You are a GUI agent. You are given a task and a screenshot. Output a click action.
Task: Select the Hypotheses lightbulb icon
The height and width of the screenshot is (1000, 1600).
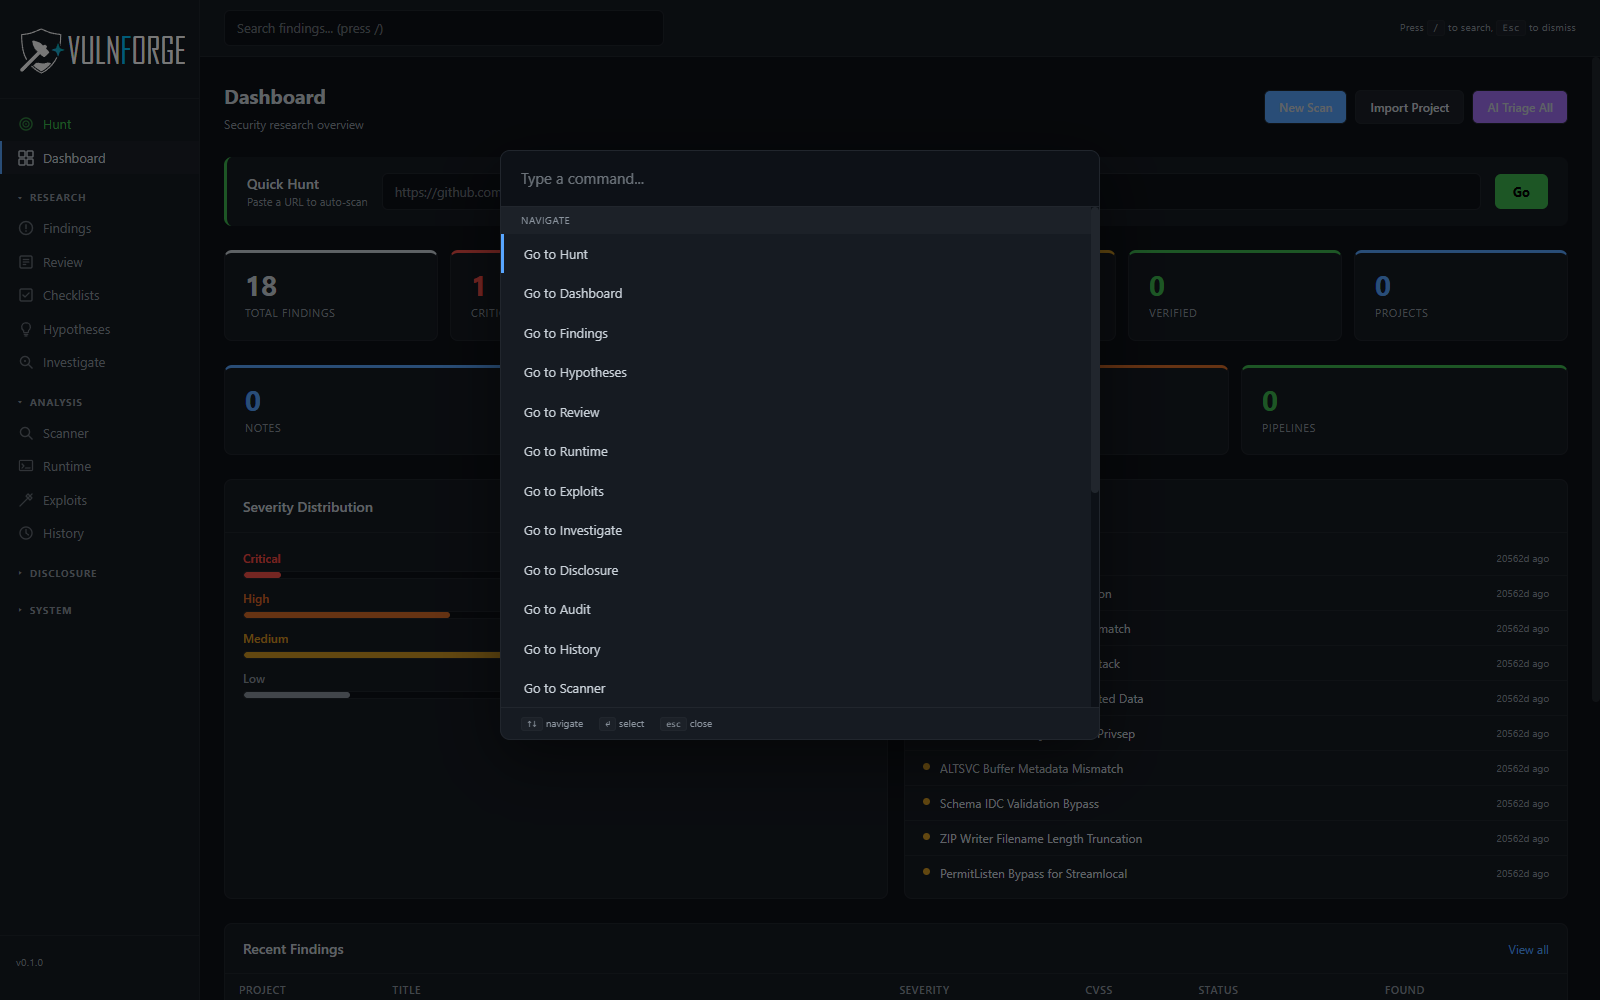27,328
